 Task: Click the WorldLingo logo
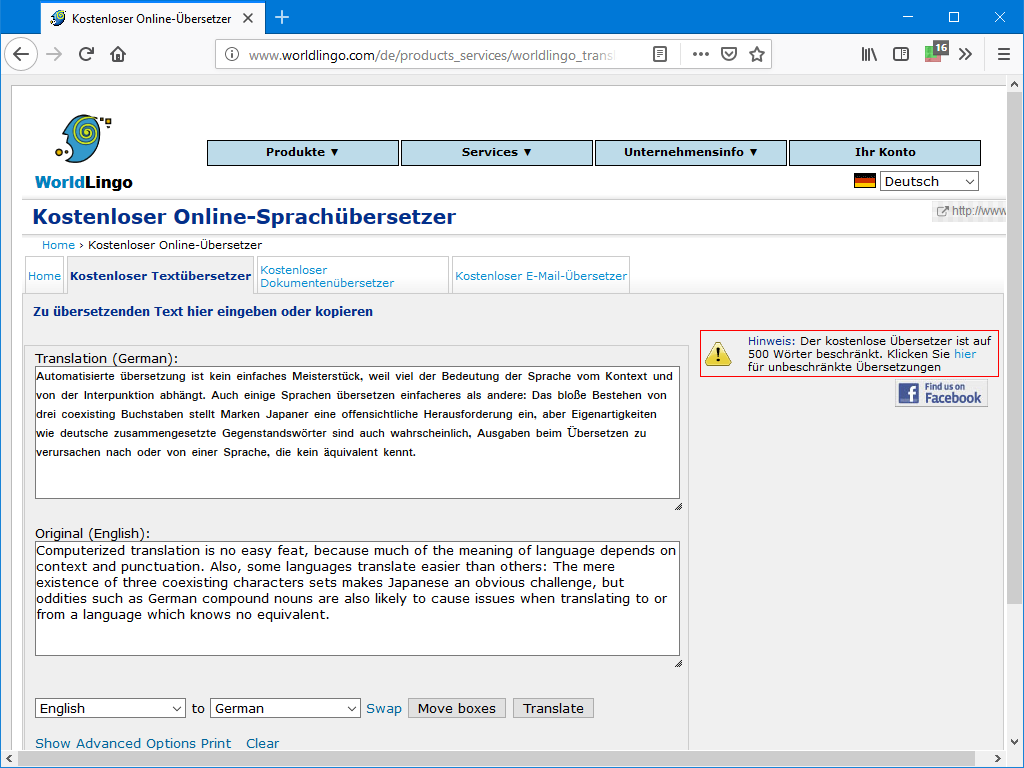[84, 153]
